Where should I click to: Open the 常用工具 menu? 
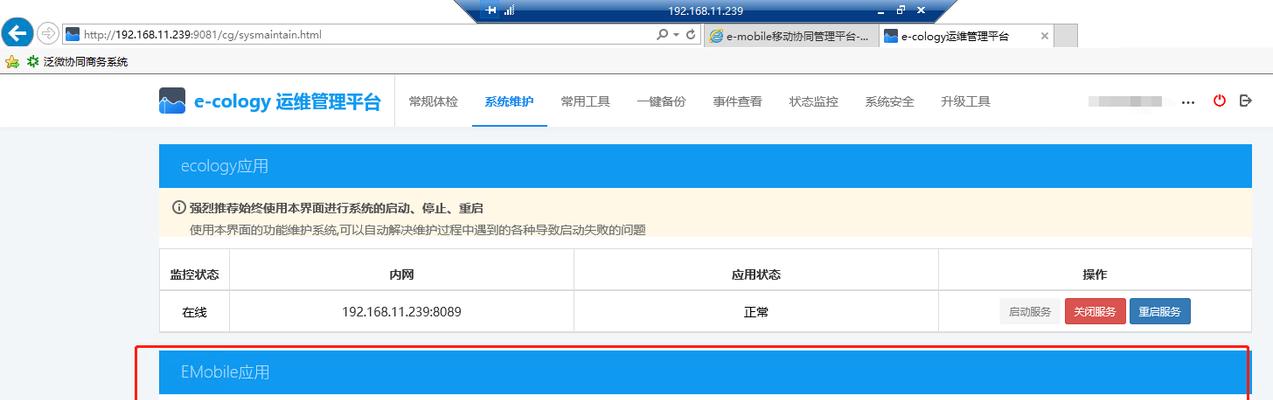coord(585,102)
